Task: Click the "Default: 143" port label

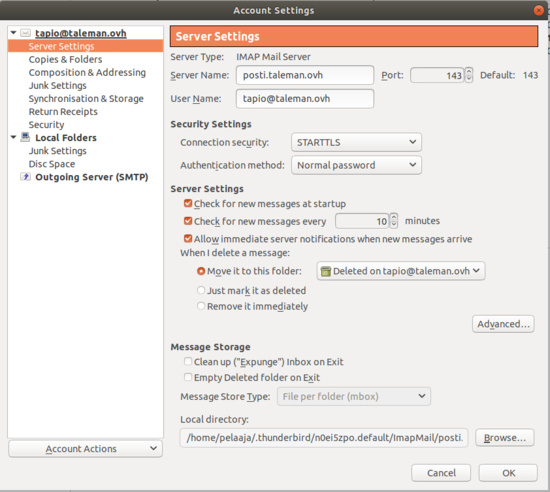Action: (509, 75)
